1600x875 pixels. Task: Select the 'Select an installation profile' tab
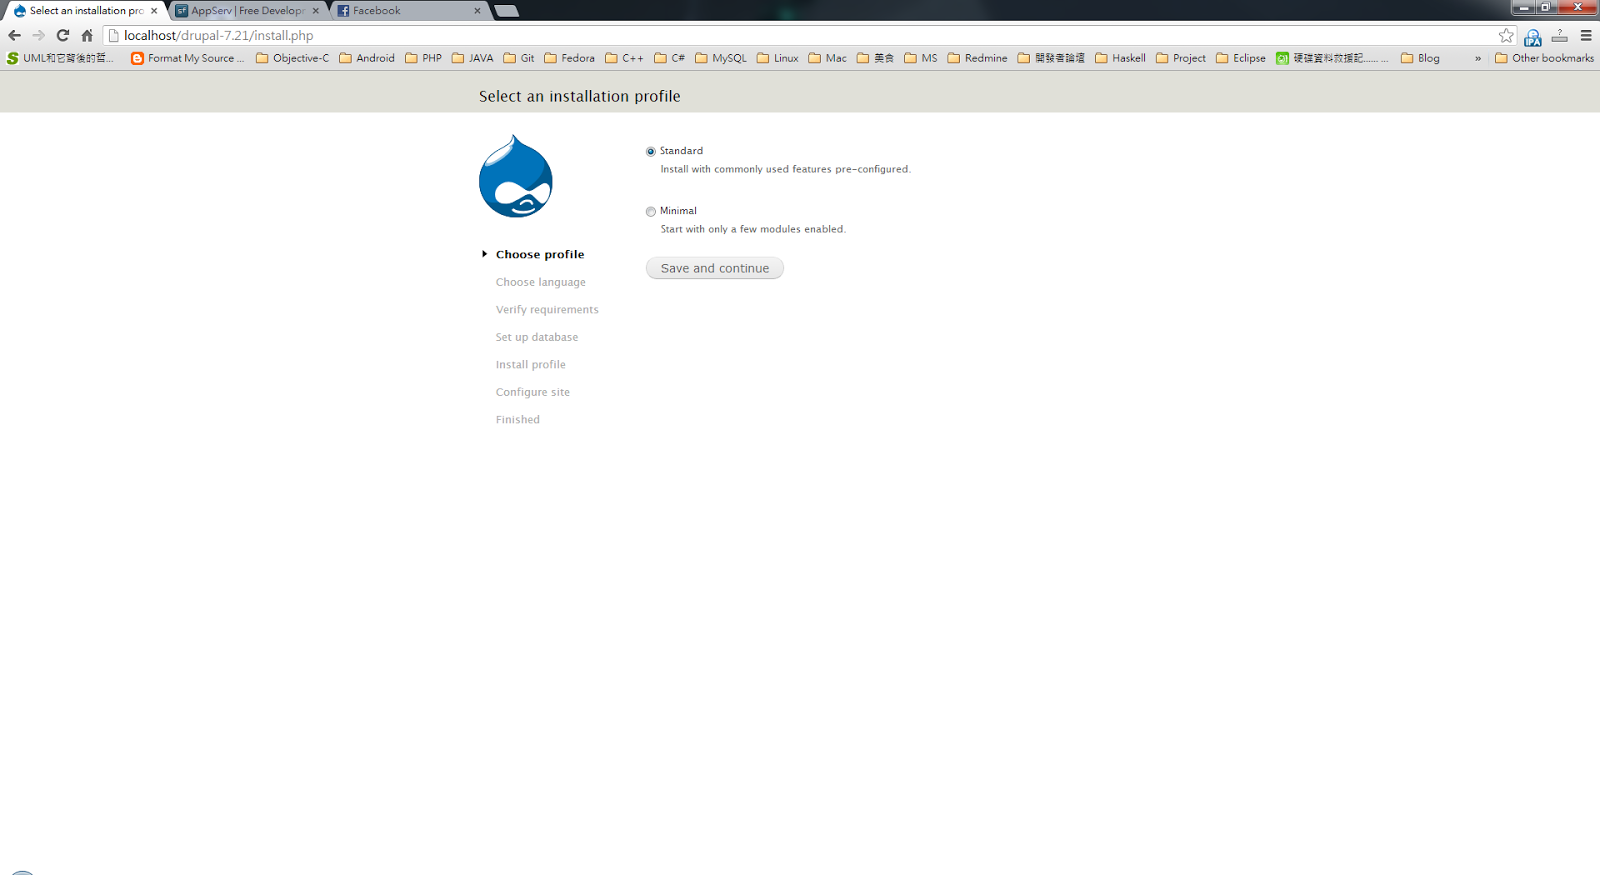pos(85,11)
